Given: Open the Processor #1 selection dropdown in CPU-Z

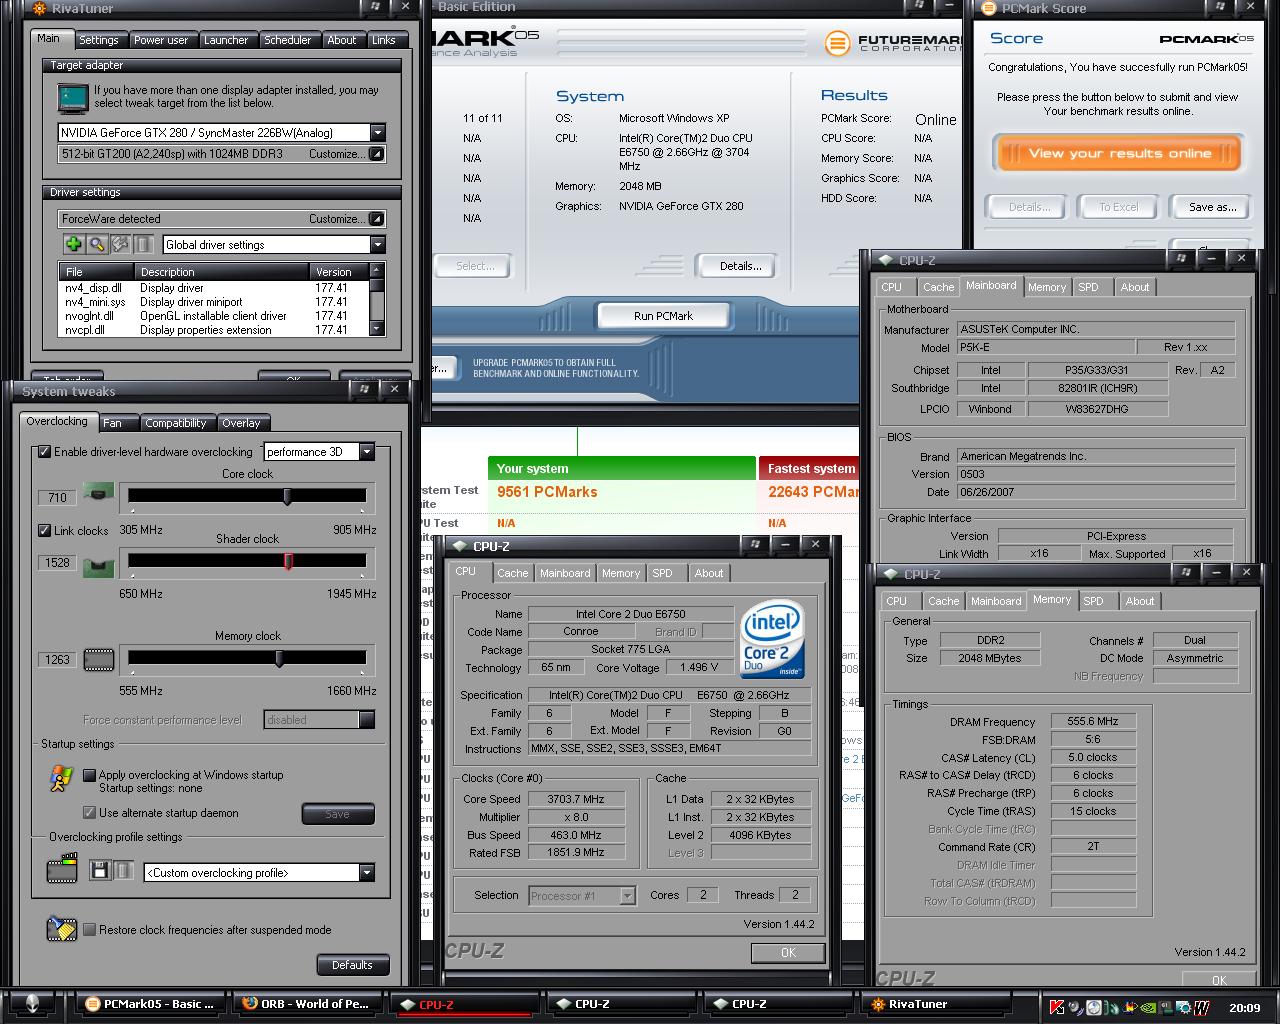Looking at the screenshot, I should 627,896.
